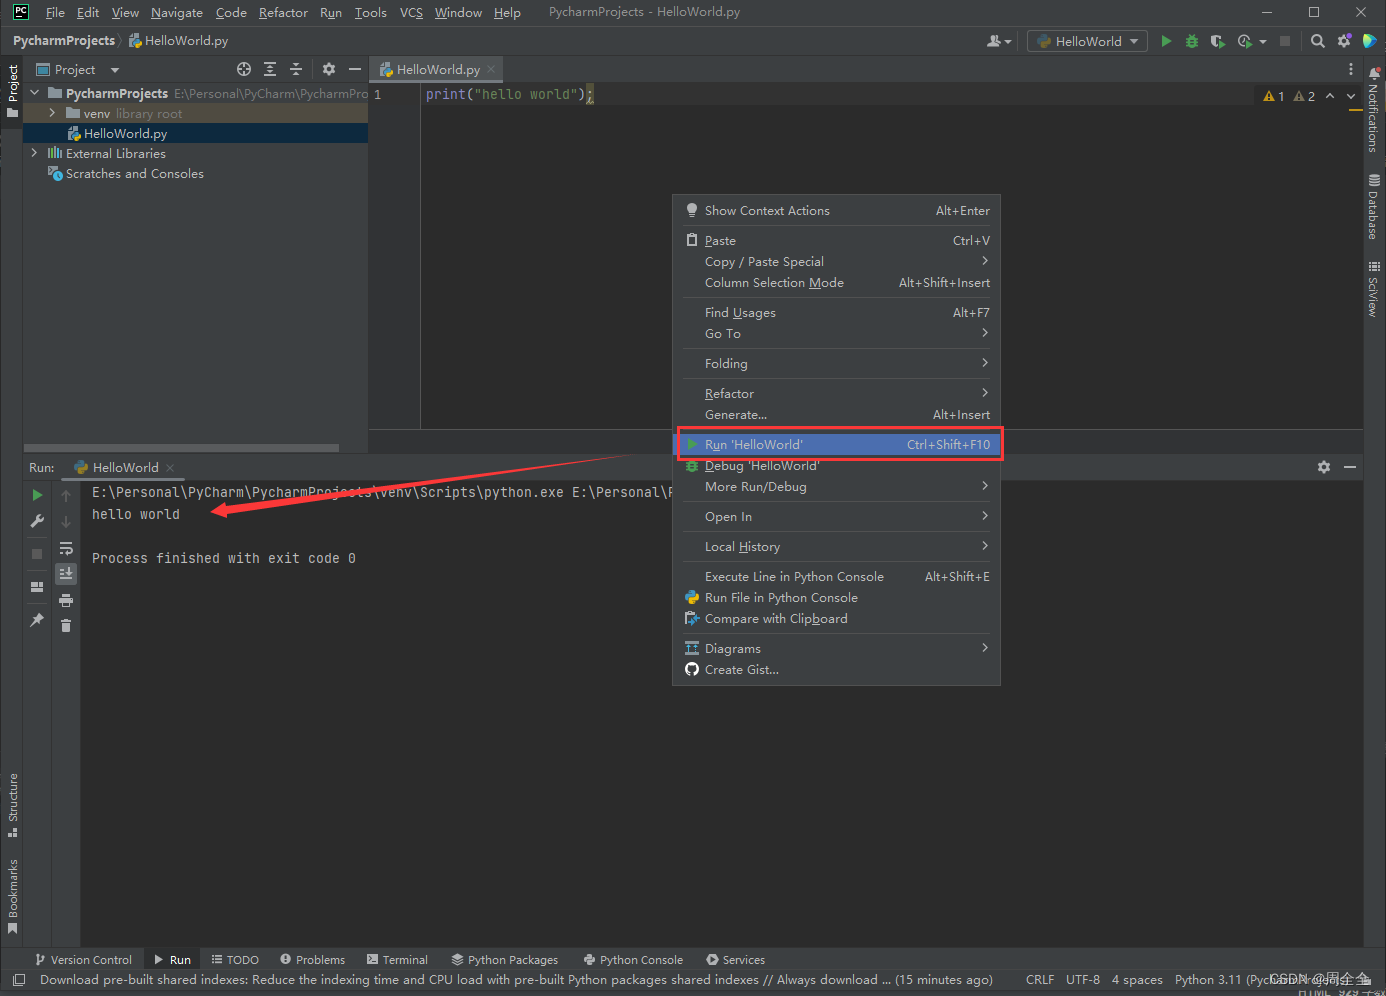This screenshot has height=996, width=1386.
Task: Click the Debug bug icon in top toolbar
Action: [x=1192, y=41]
